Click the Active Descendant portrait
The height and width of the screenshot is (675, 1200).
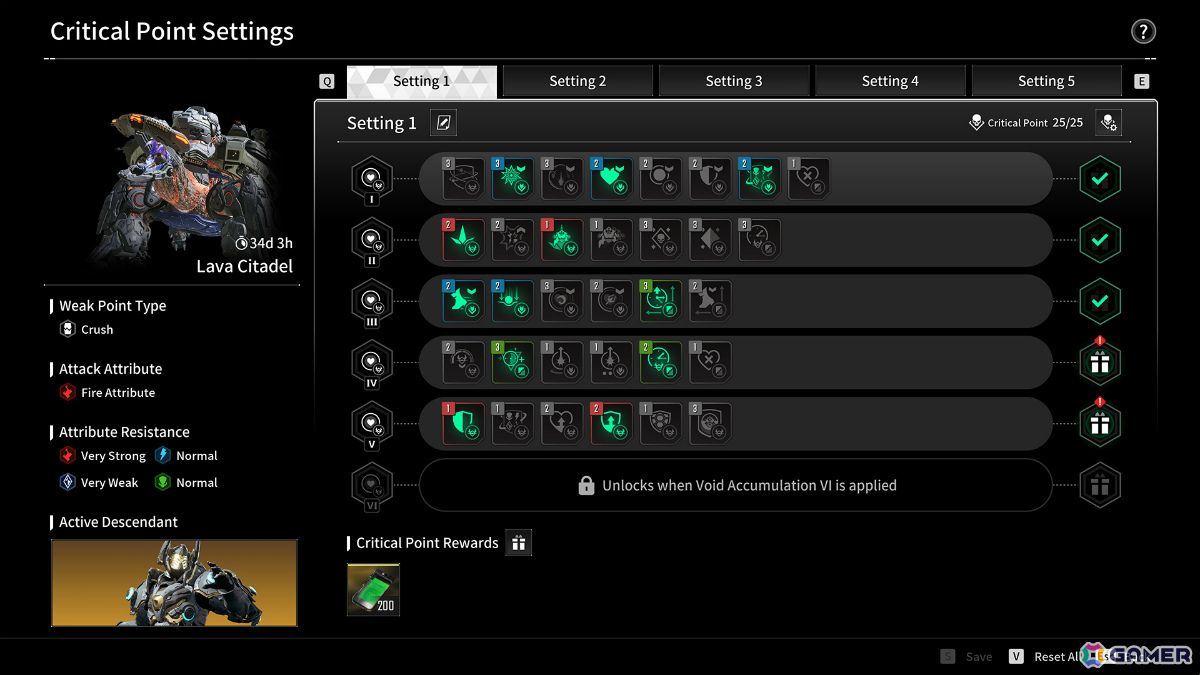pos(174,583)
